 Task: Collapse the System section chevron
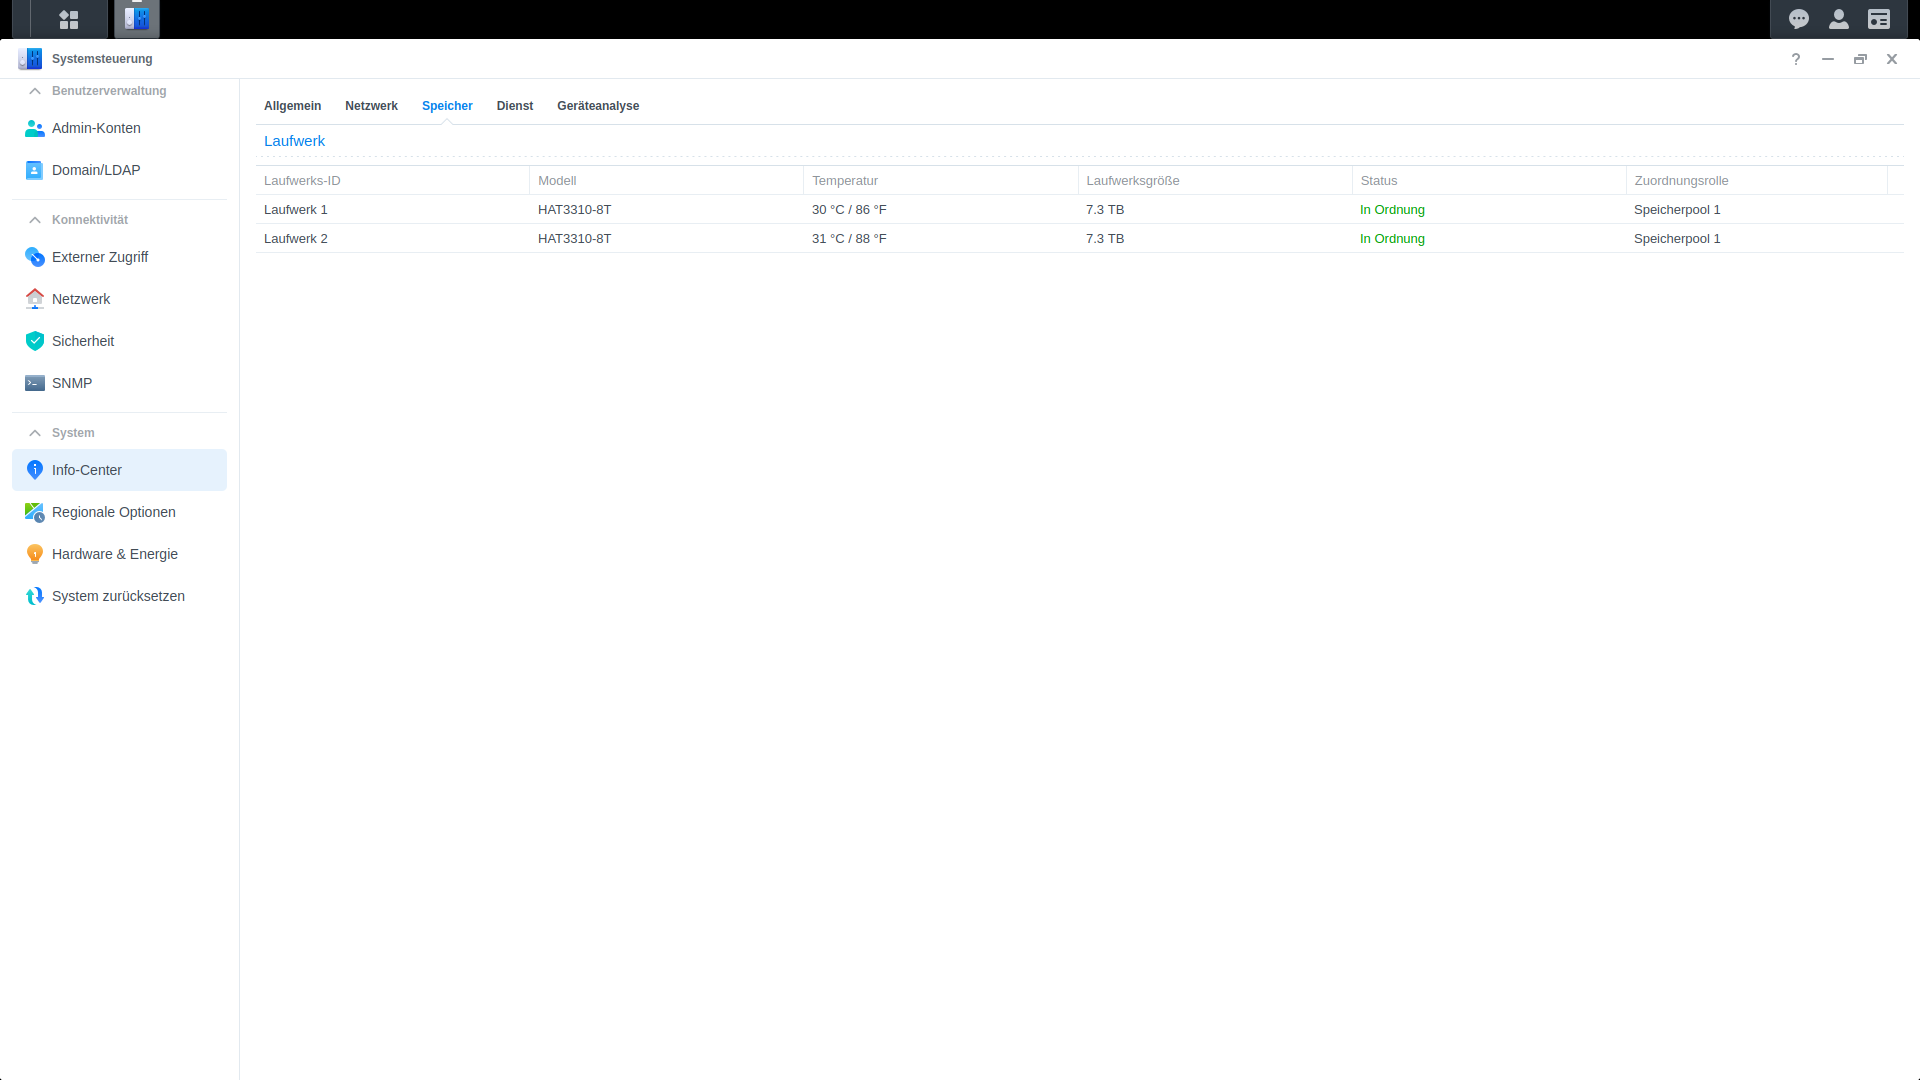click(35, 433)
